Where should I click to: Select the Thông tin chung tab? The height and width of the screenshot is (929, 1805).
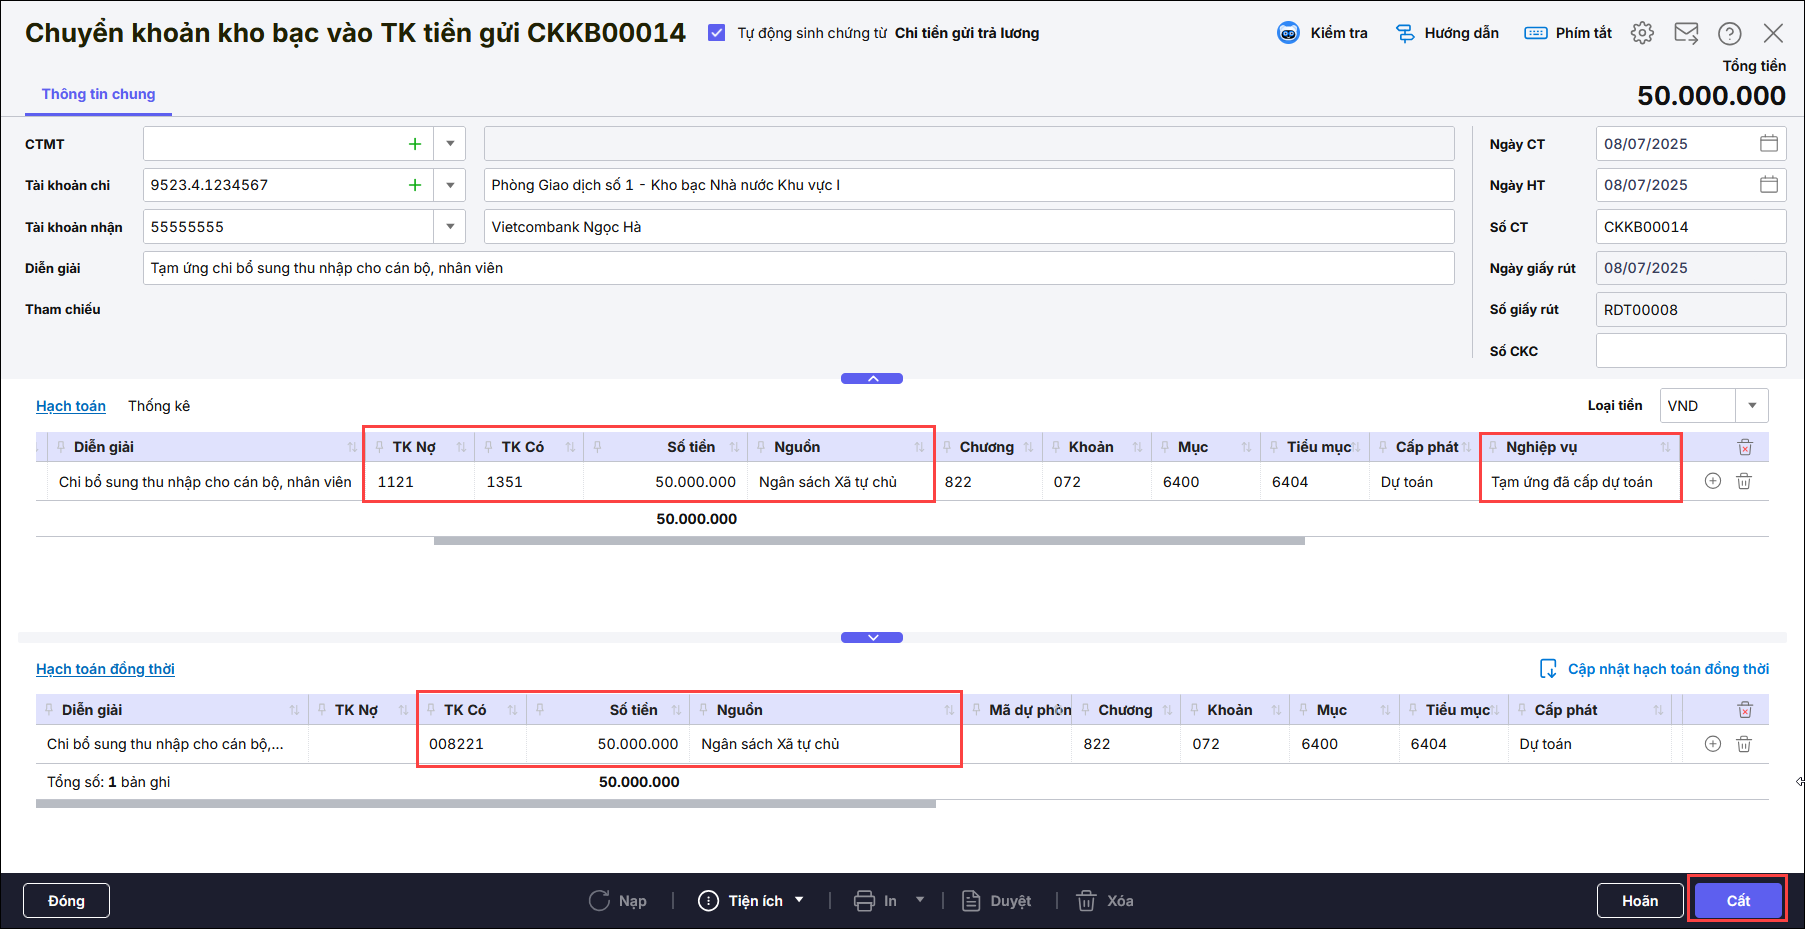point(98,94)
